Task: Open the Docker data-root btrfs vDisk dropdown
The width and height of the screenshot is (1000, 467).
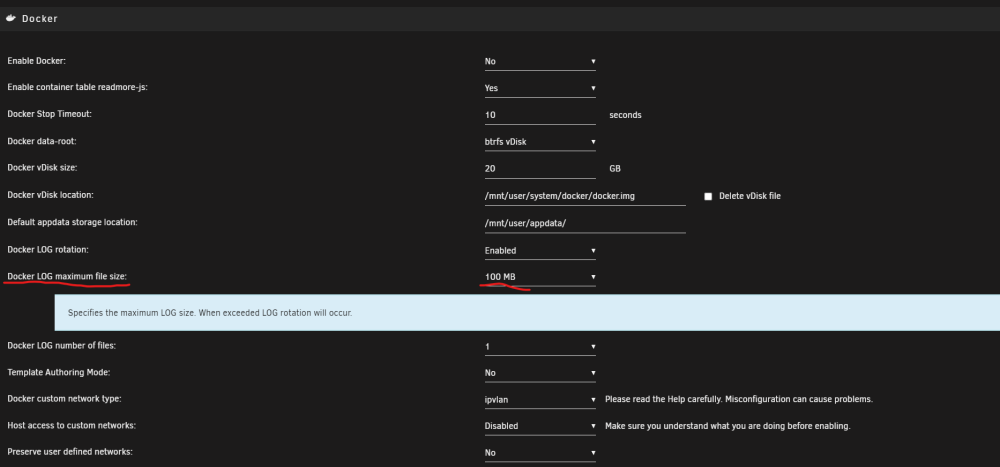Action: 540,142
